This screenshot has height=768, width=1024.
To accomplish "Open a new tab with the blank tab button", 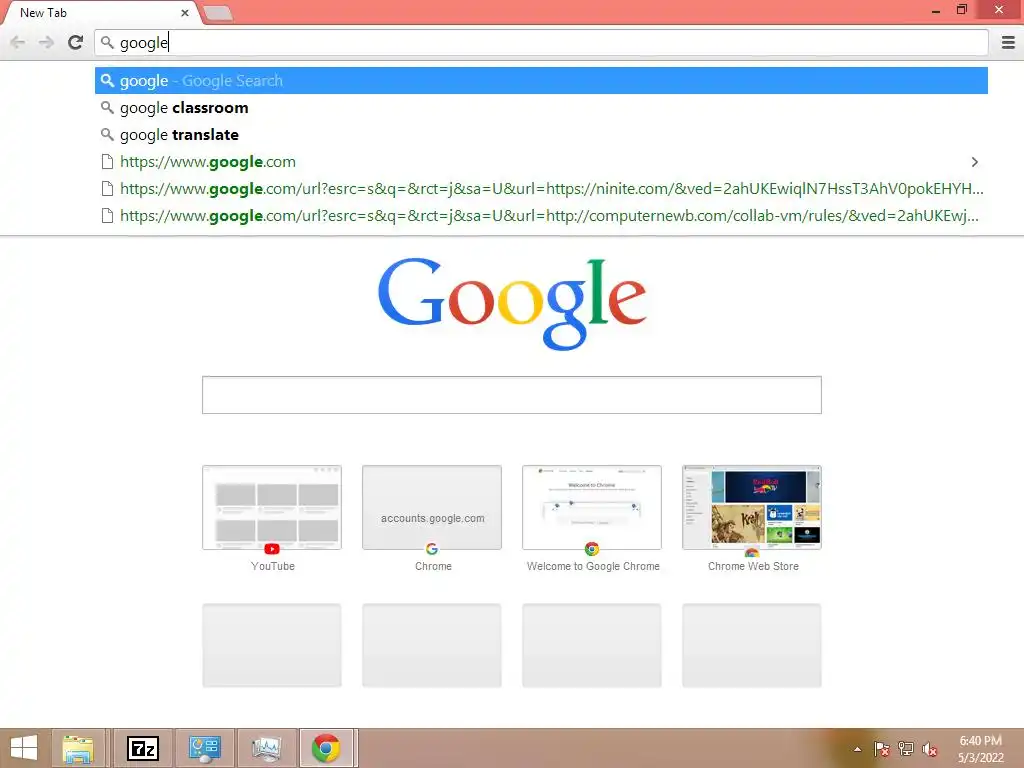I will [218, 13].
